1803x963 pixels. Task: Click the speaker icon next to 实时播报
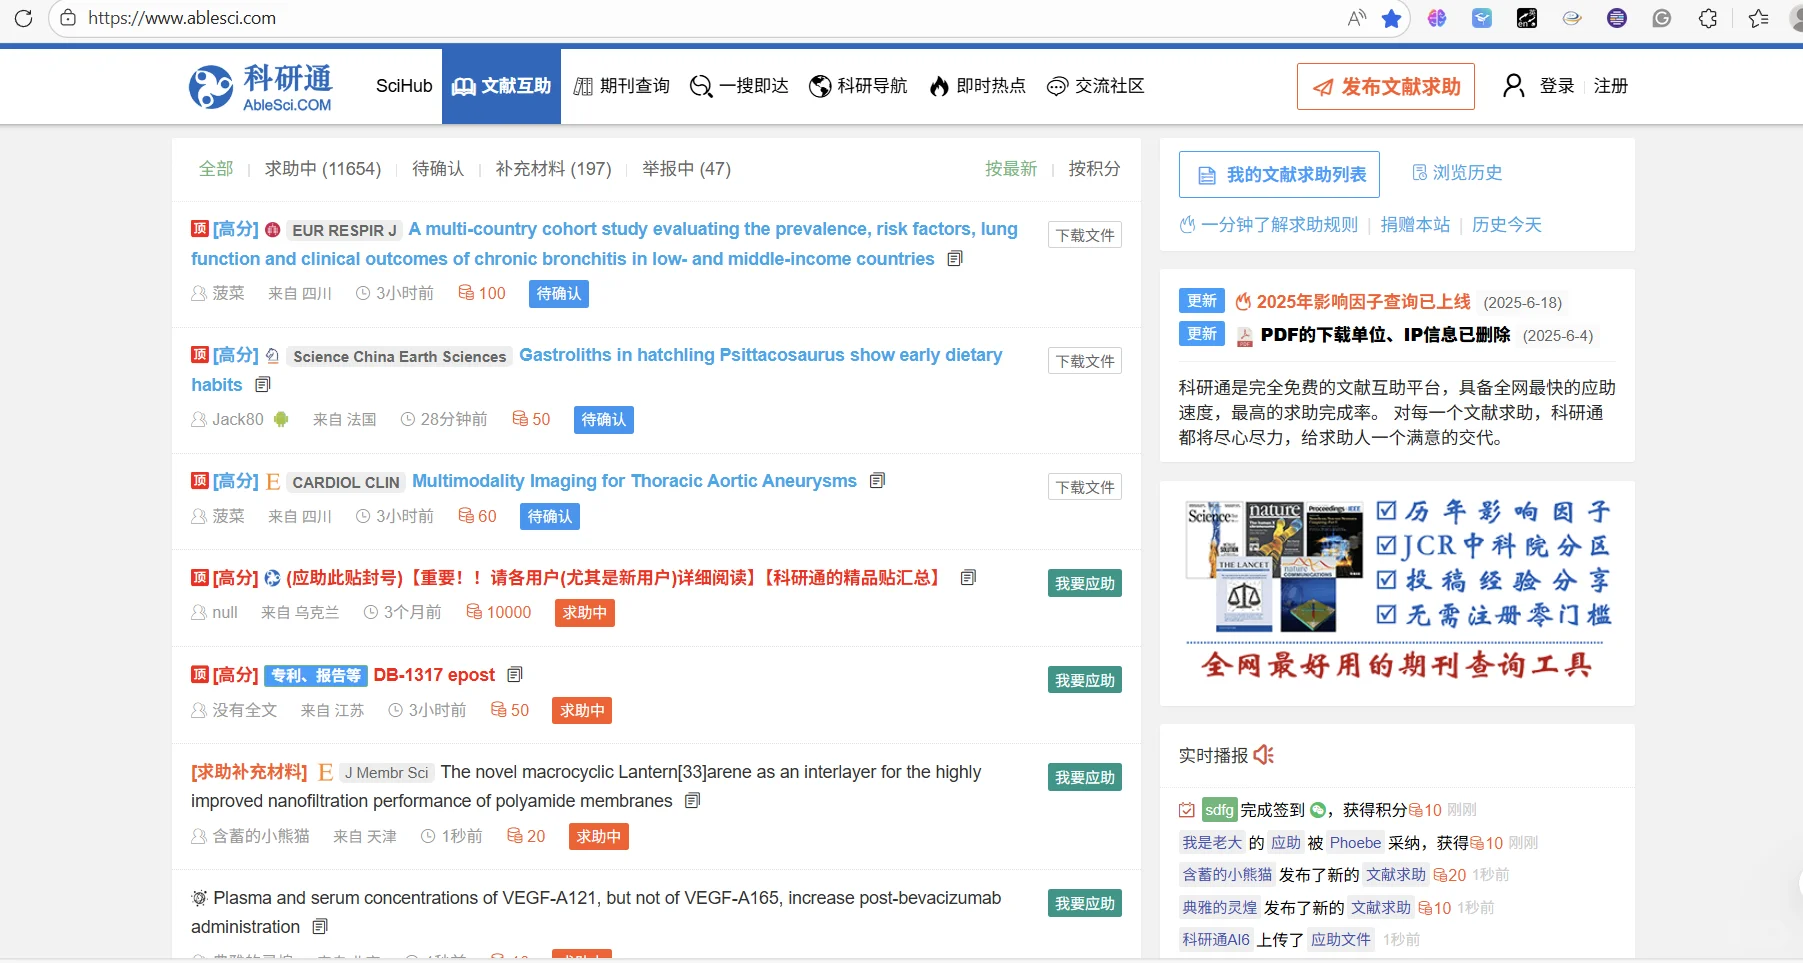pyautogui.click(x=1264, y=755)
